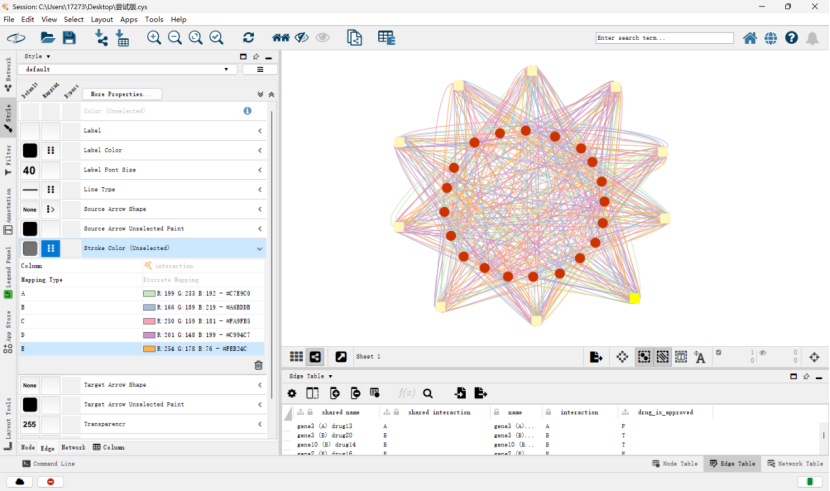The image size is (830, 491).
Task: Click Import Table from File icon
Action: [122, 38]
